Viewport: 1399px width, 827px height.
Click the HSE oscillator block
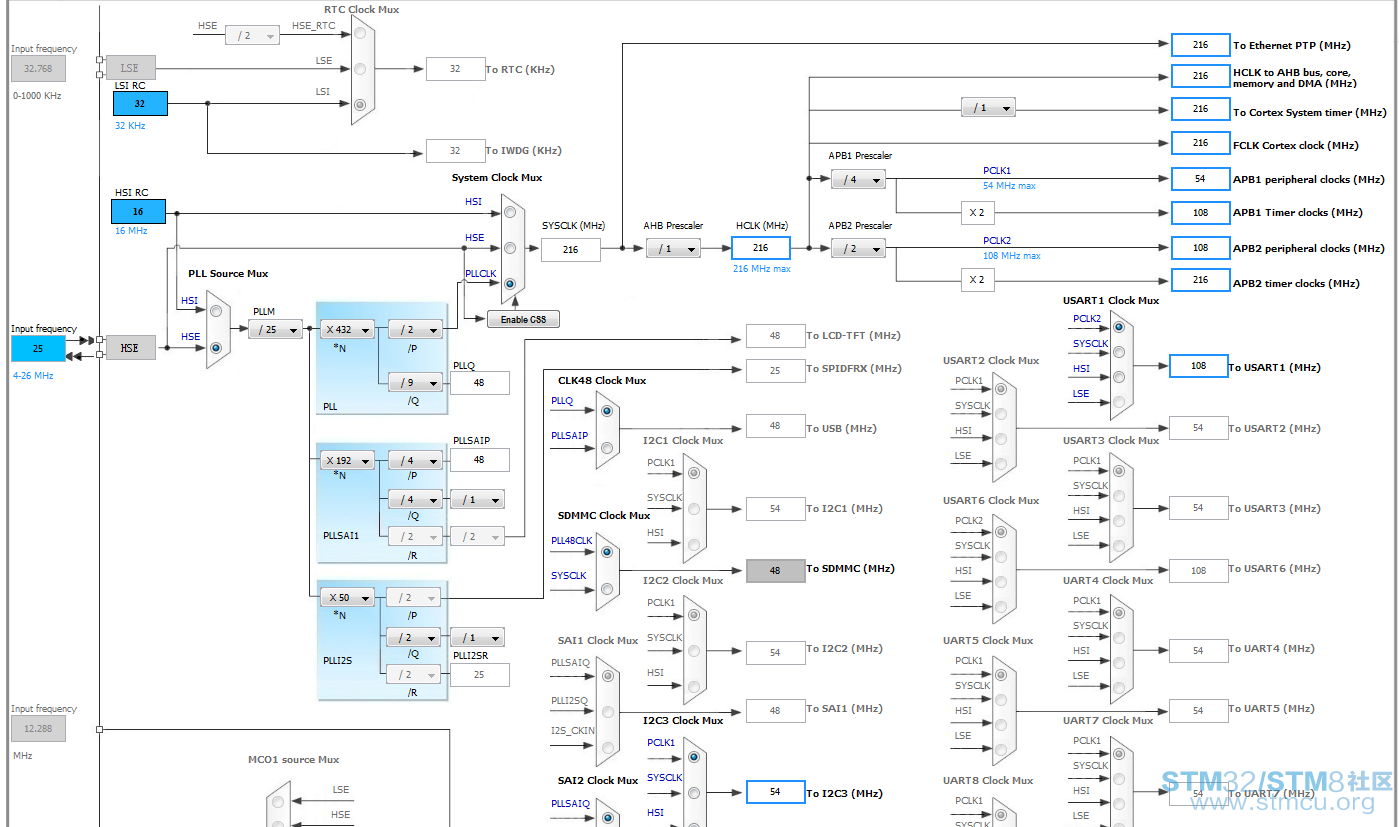point(131,348)
